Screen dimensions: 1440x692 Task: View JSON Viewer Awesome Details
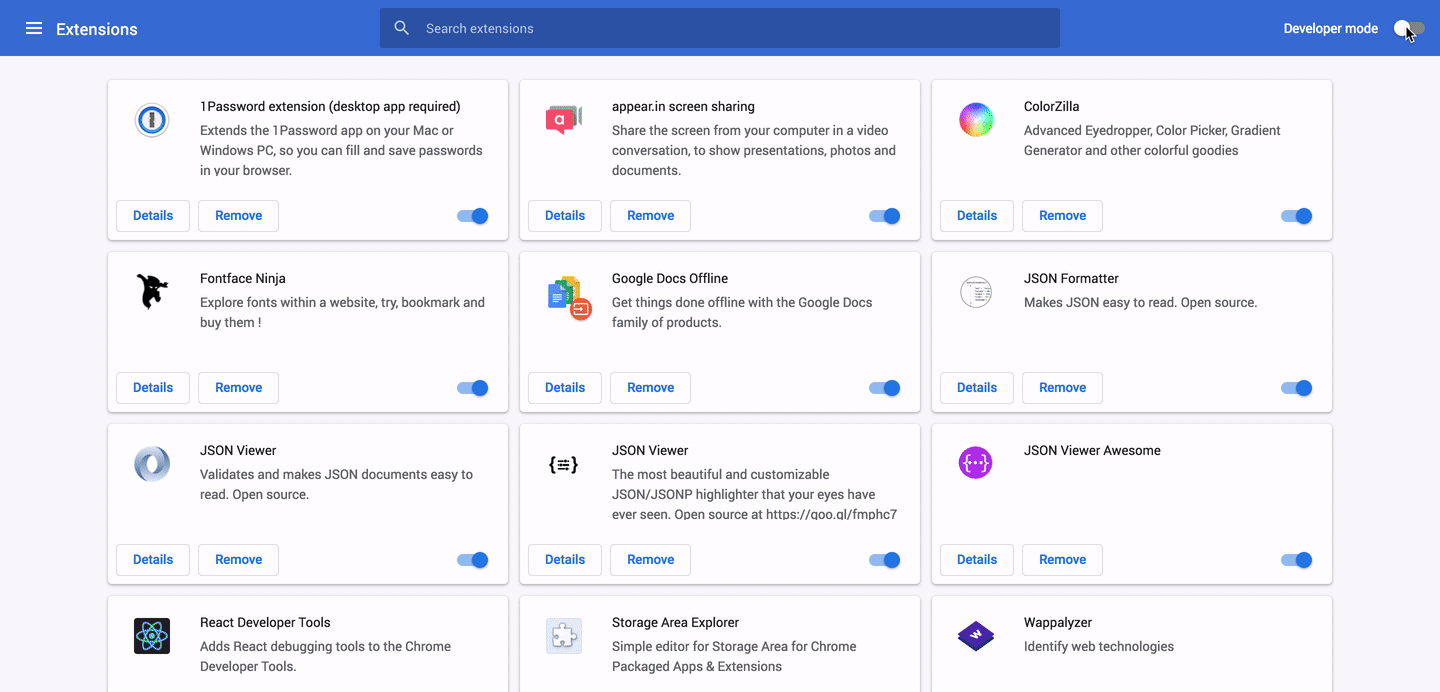pos(977,560)
